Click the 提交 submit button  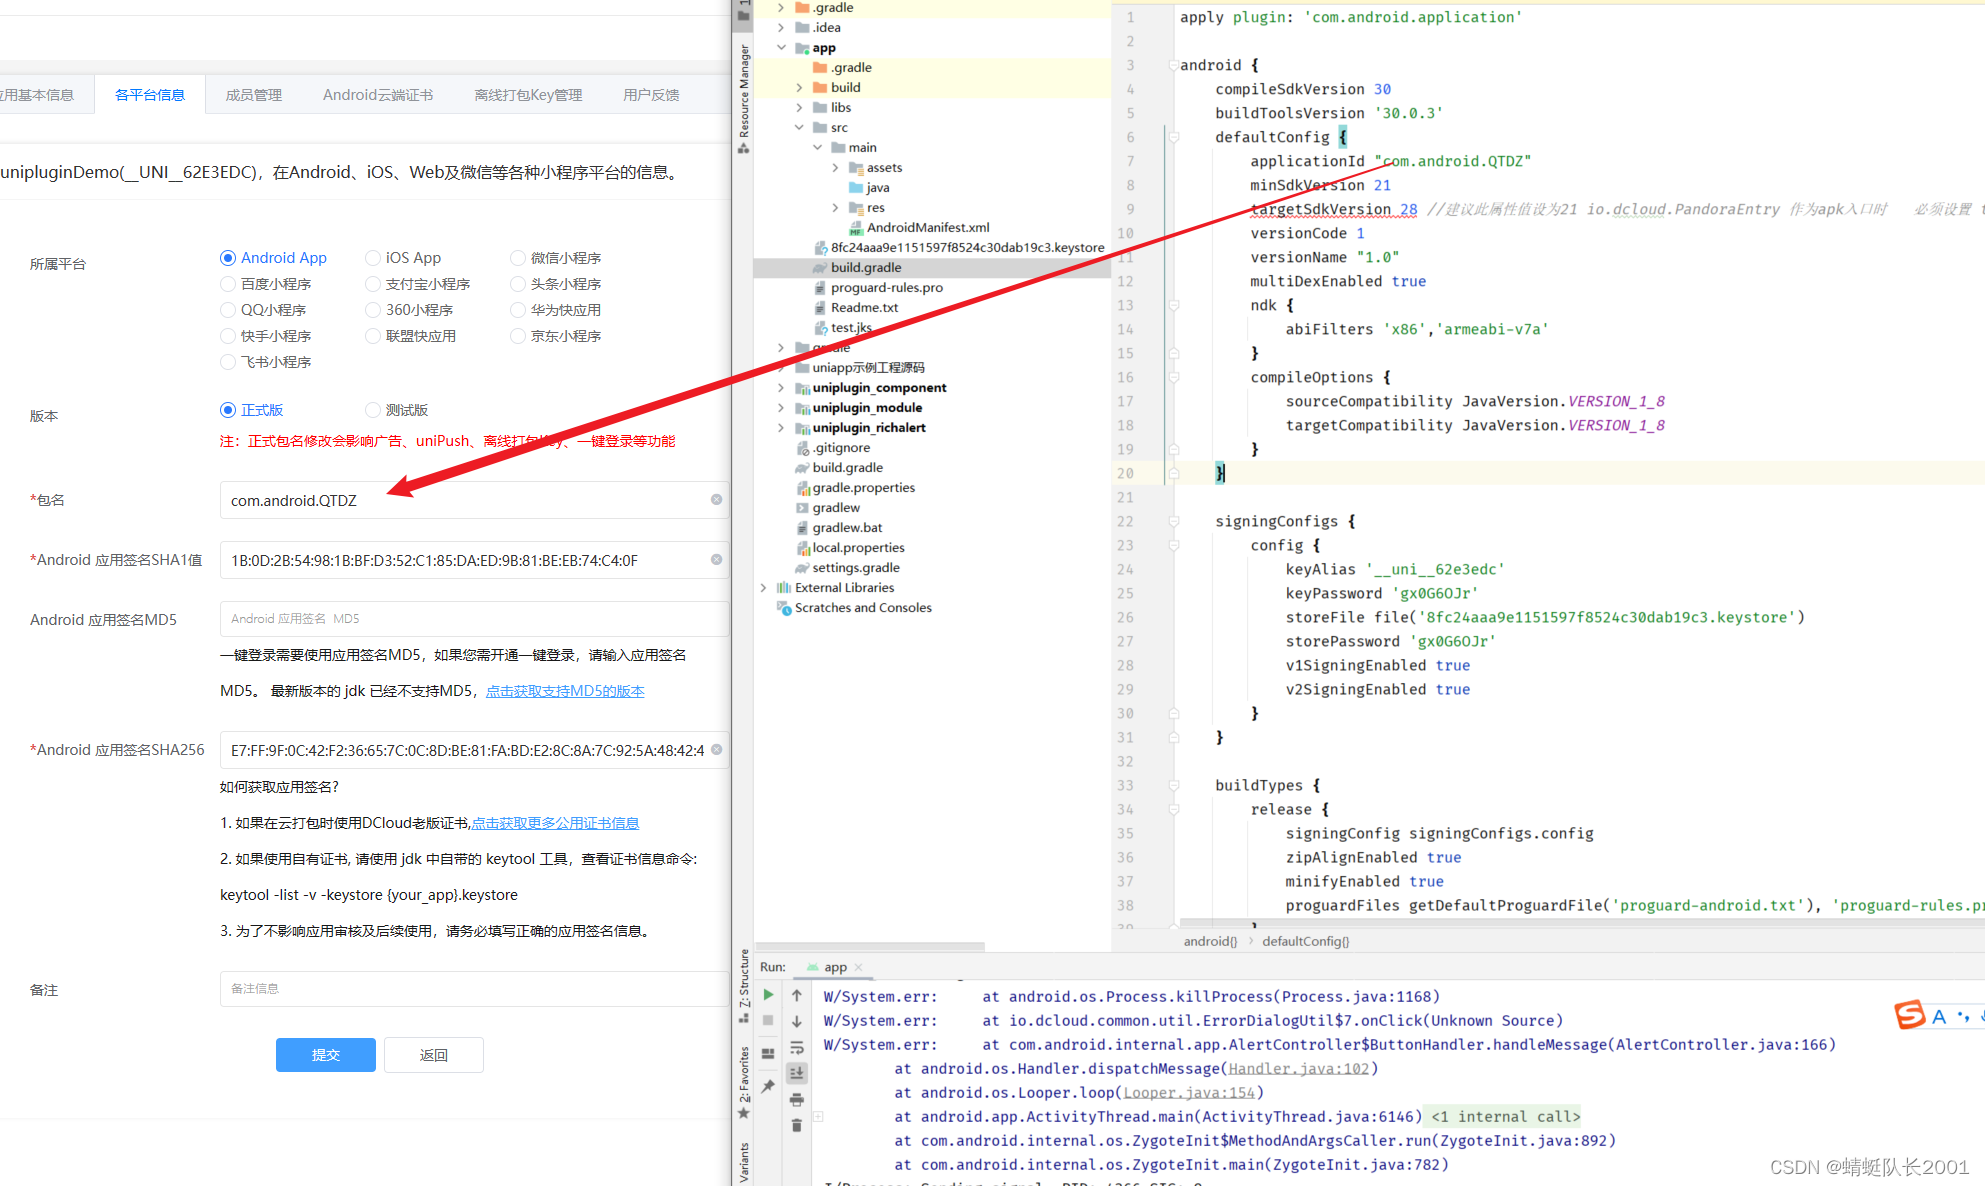[x=326, y=1055]
